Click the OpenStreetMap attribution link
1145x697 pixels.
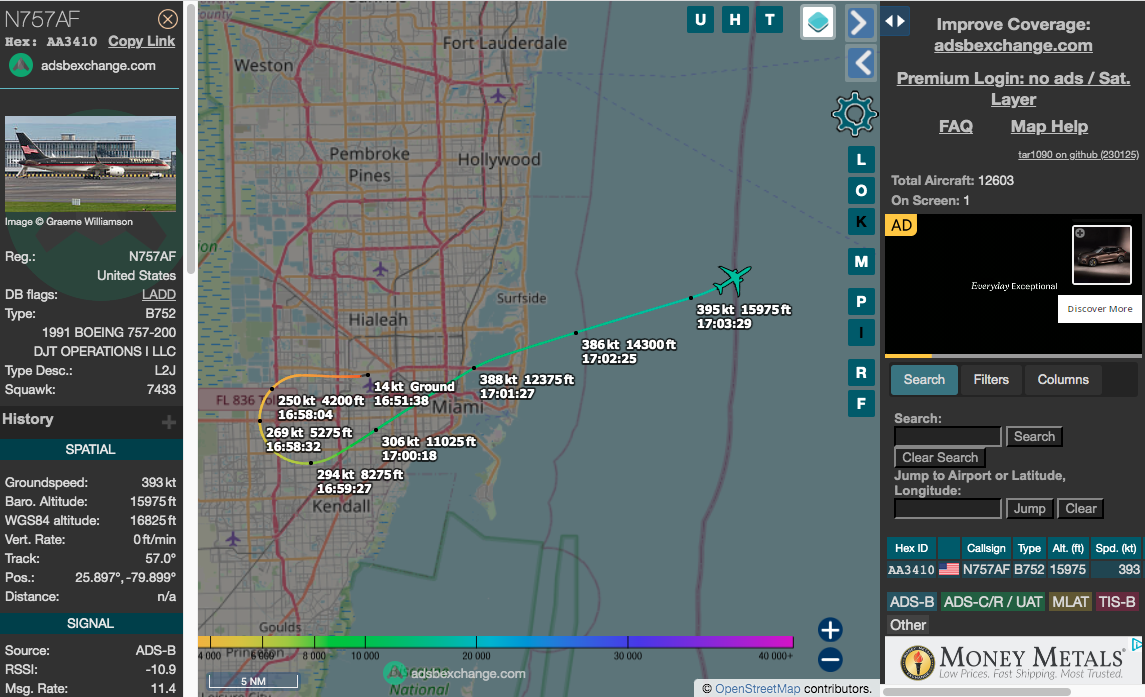point(757,688)
